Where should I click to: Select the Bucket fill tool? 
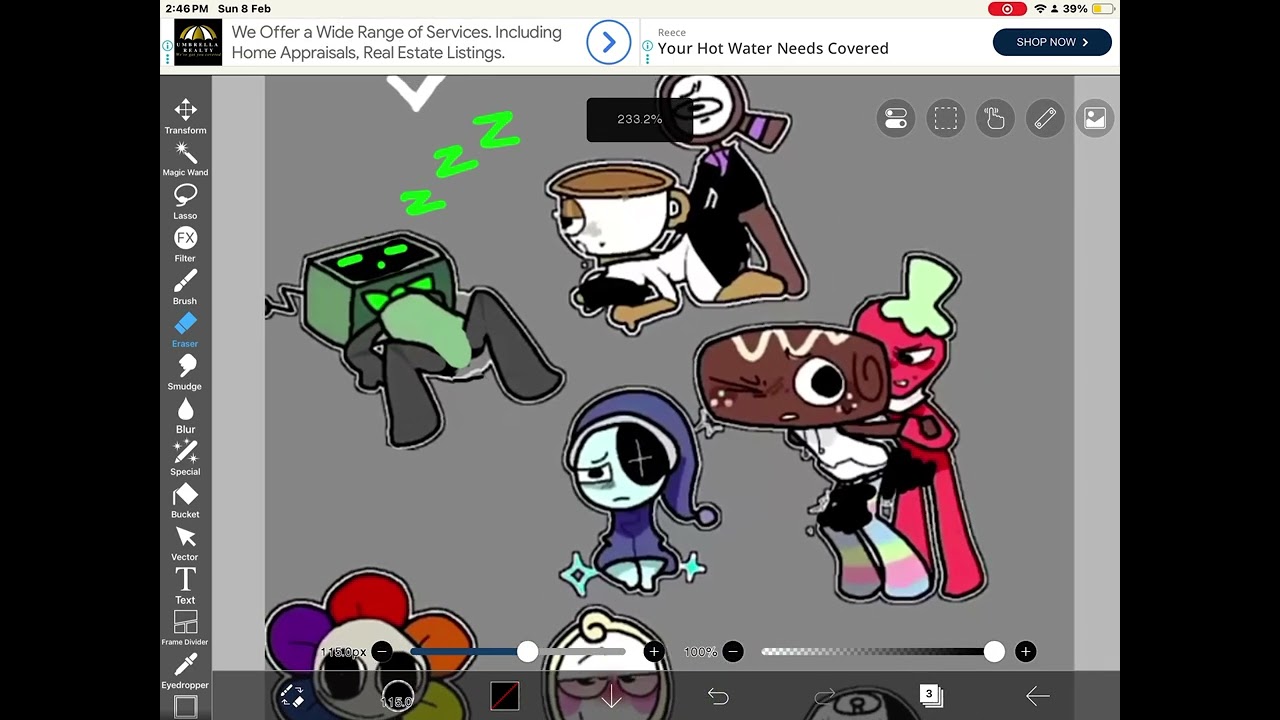pos(185,500)
